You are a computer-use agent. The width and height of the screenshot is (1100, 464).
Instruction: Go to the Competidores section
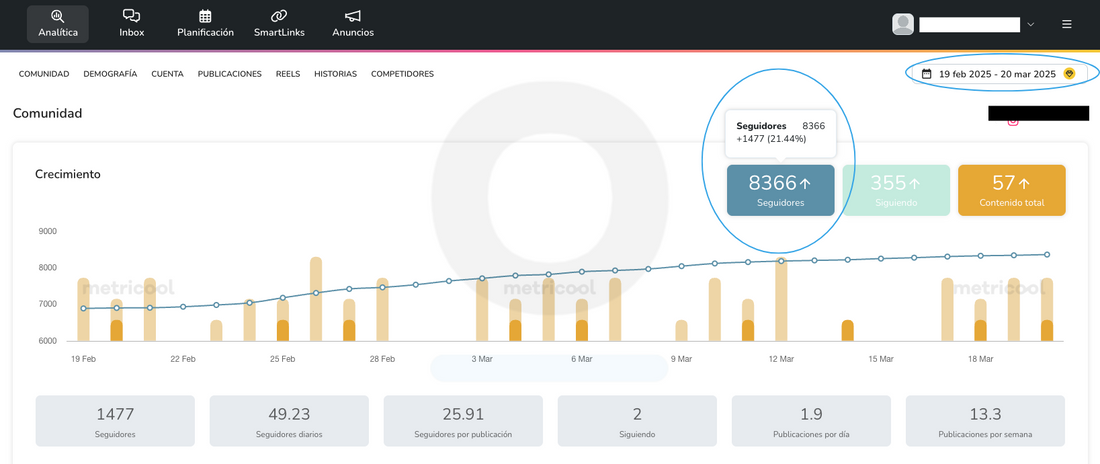coord(402,74)
